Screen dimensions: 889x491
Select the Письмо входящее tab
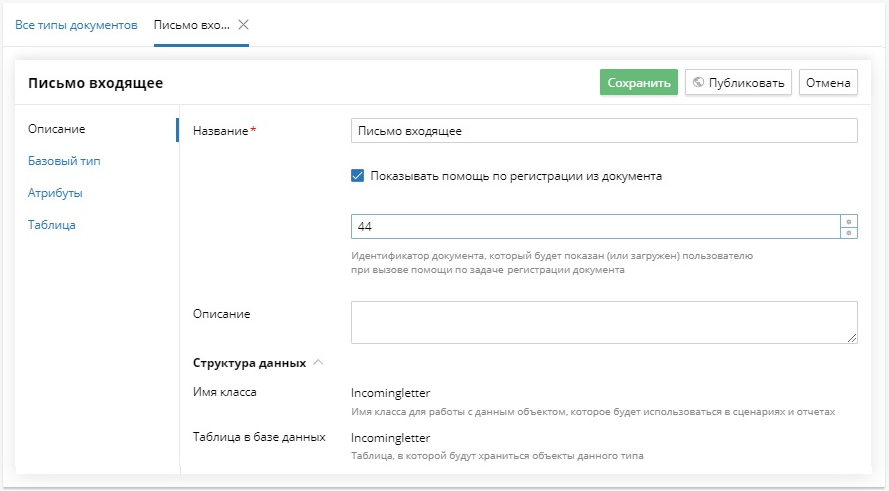coord(191,25)
